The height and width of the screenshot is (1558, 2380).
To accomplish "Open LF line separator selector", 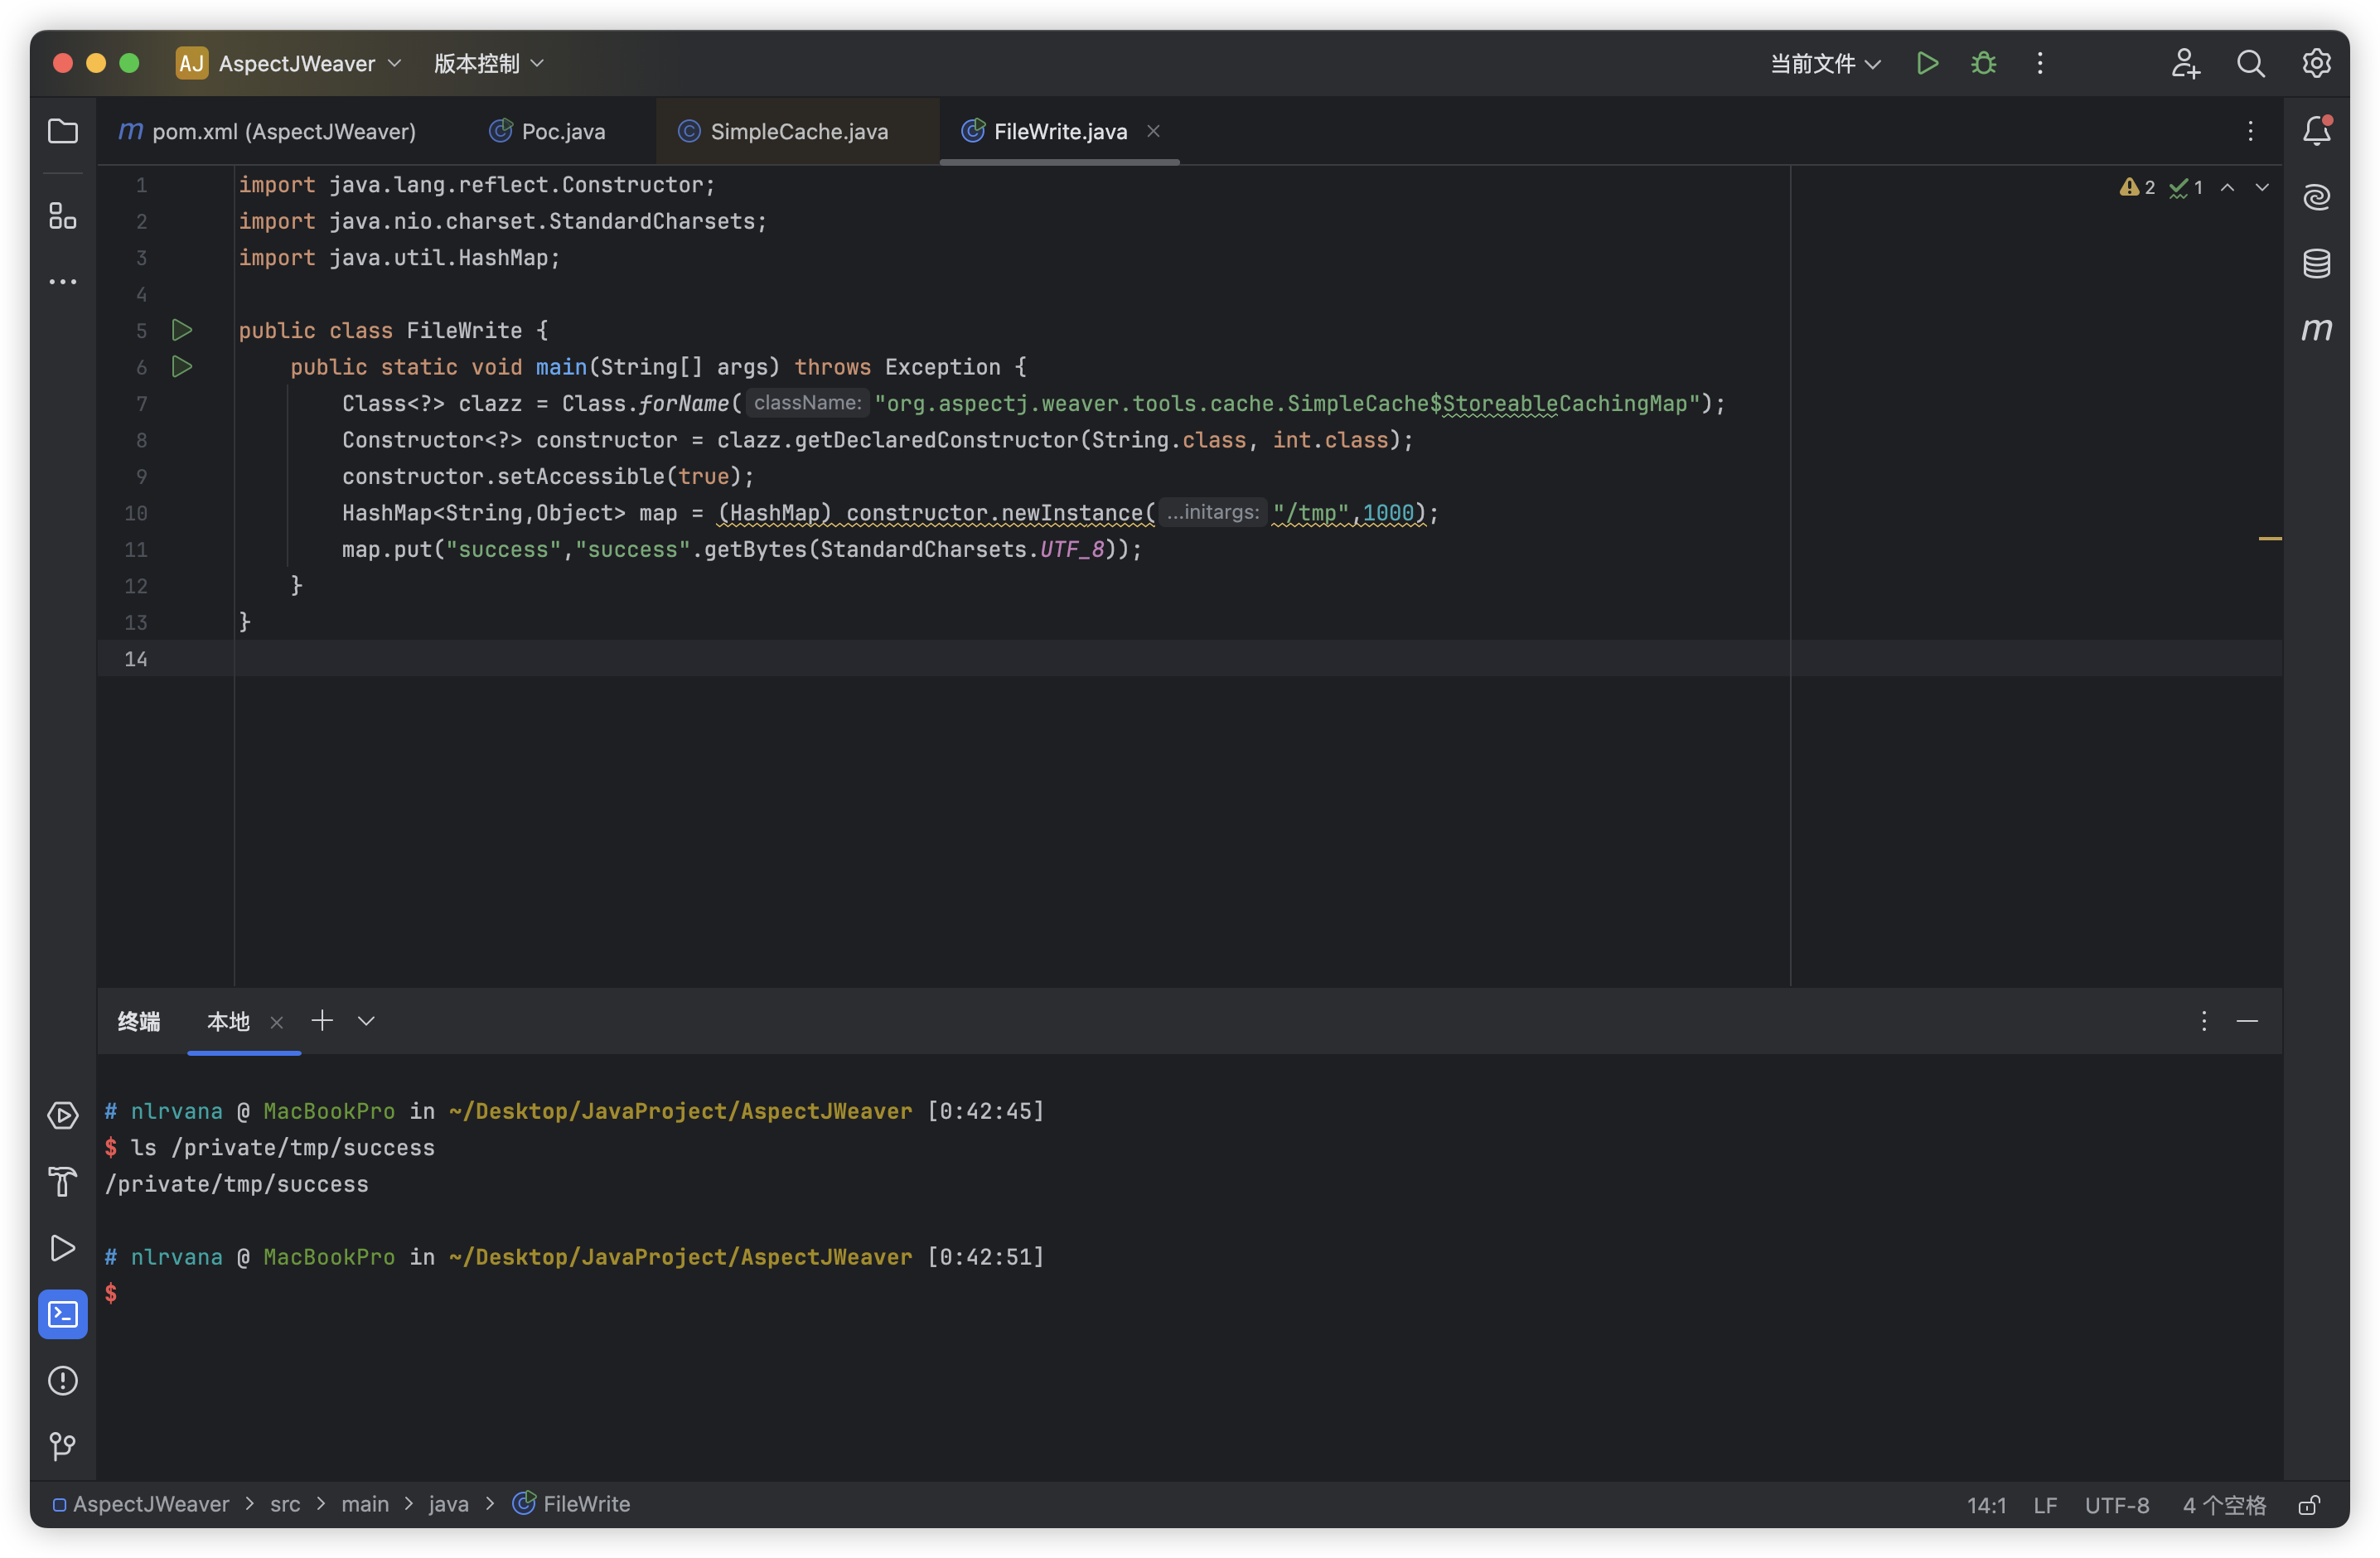I will point(2045,1505).
